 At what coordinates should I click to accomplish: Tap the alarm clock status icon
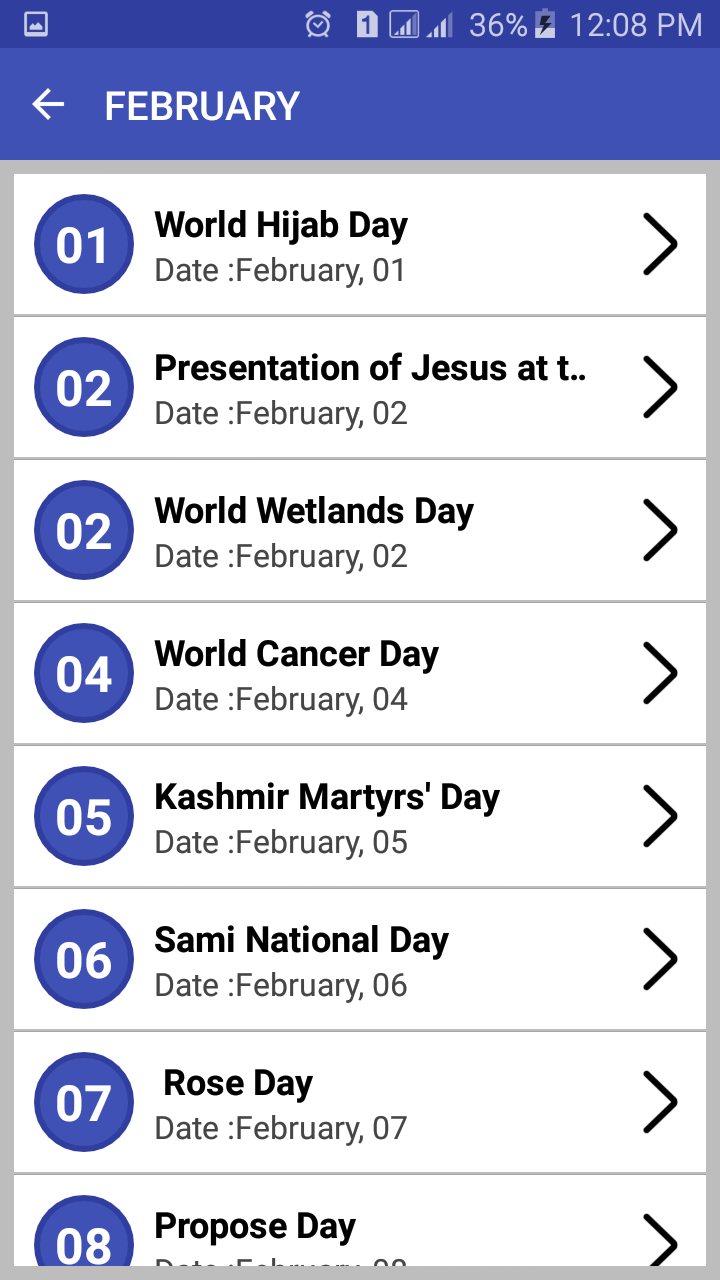click(318, 24)
